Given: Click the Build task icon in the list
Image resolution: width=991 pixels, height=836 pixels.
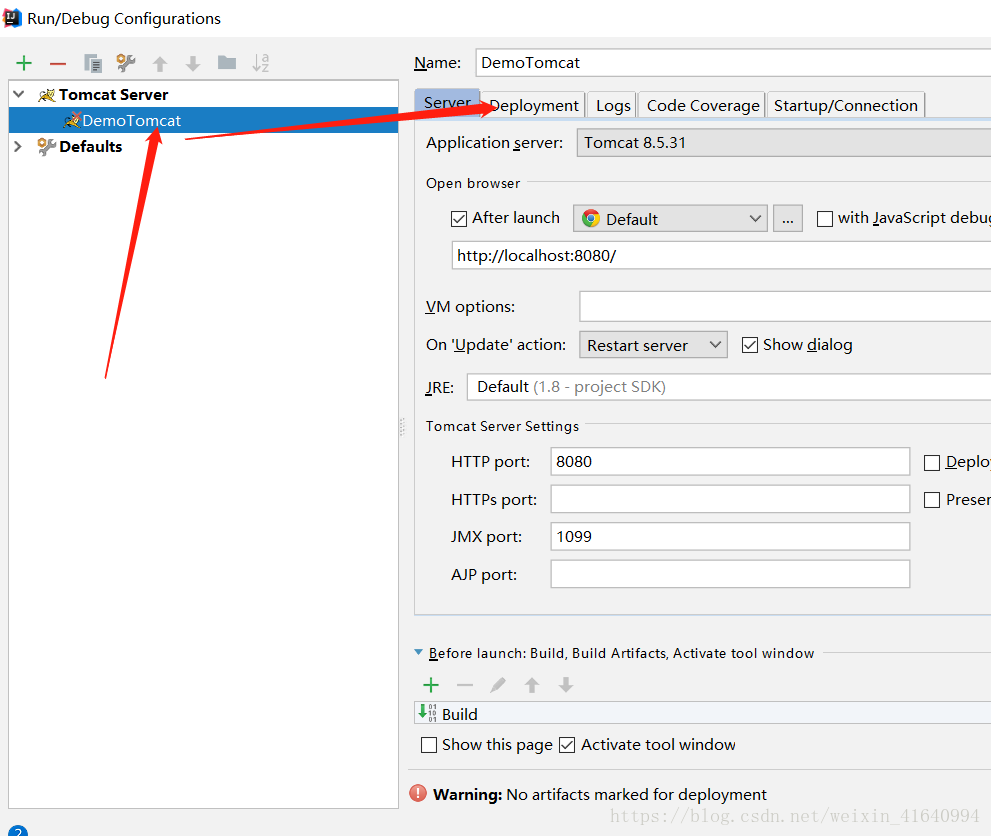Looking at the screenshot, I should (x=428, y=713).
